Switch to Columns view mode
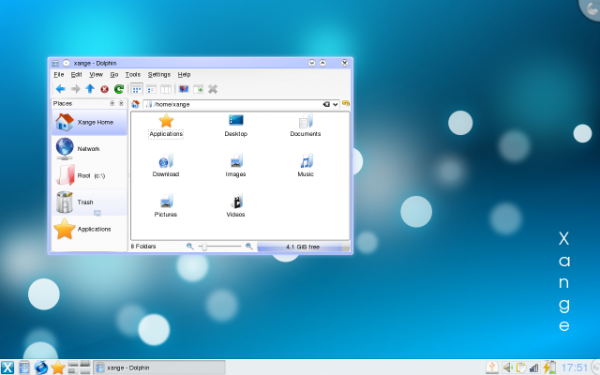Viewport: 600px width, 375px height. (166, 90)
